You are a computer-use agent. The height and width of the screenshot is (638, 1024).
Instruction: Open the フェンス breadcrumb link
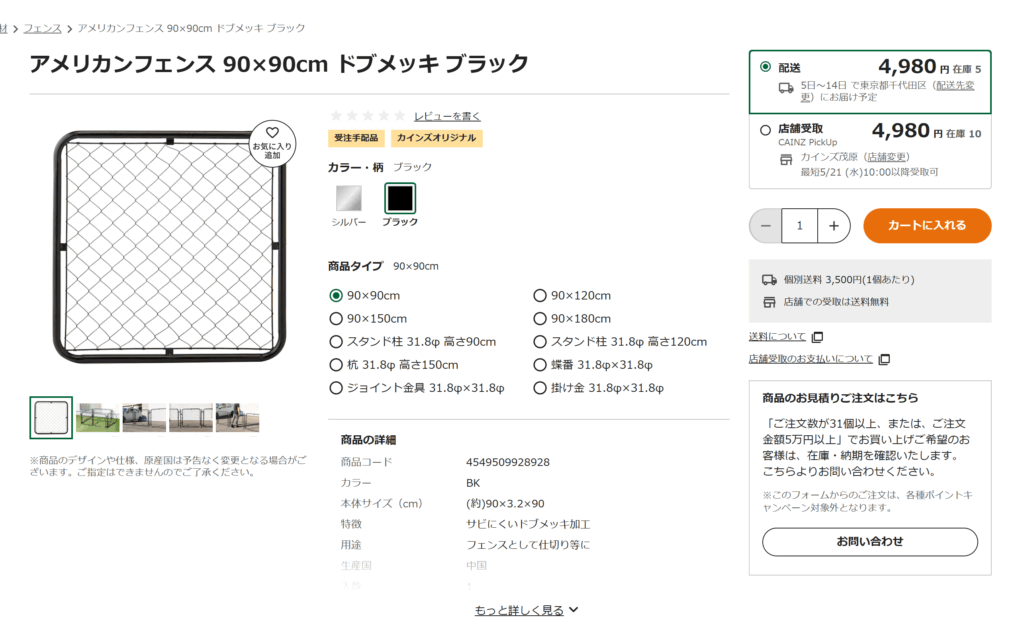point(42,28)
